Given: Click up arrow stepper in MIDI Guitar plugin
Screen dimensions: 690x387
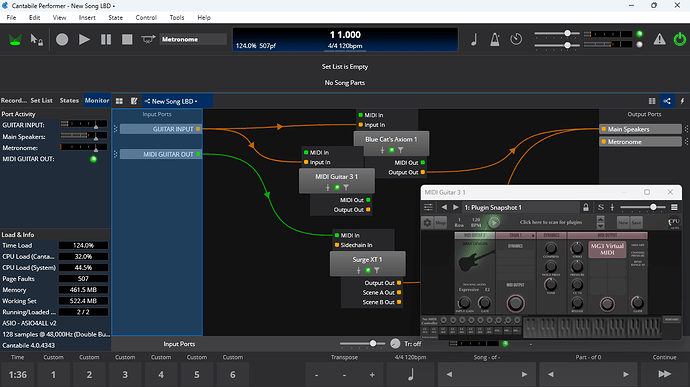Looking at the screenshot, I should tap(600, 219).
